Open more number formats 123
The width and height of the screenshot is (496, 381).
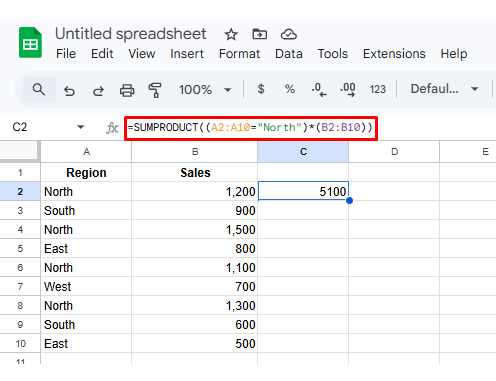pyautogui.click(x=377, y=89)
